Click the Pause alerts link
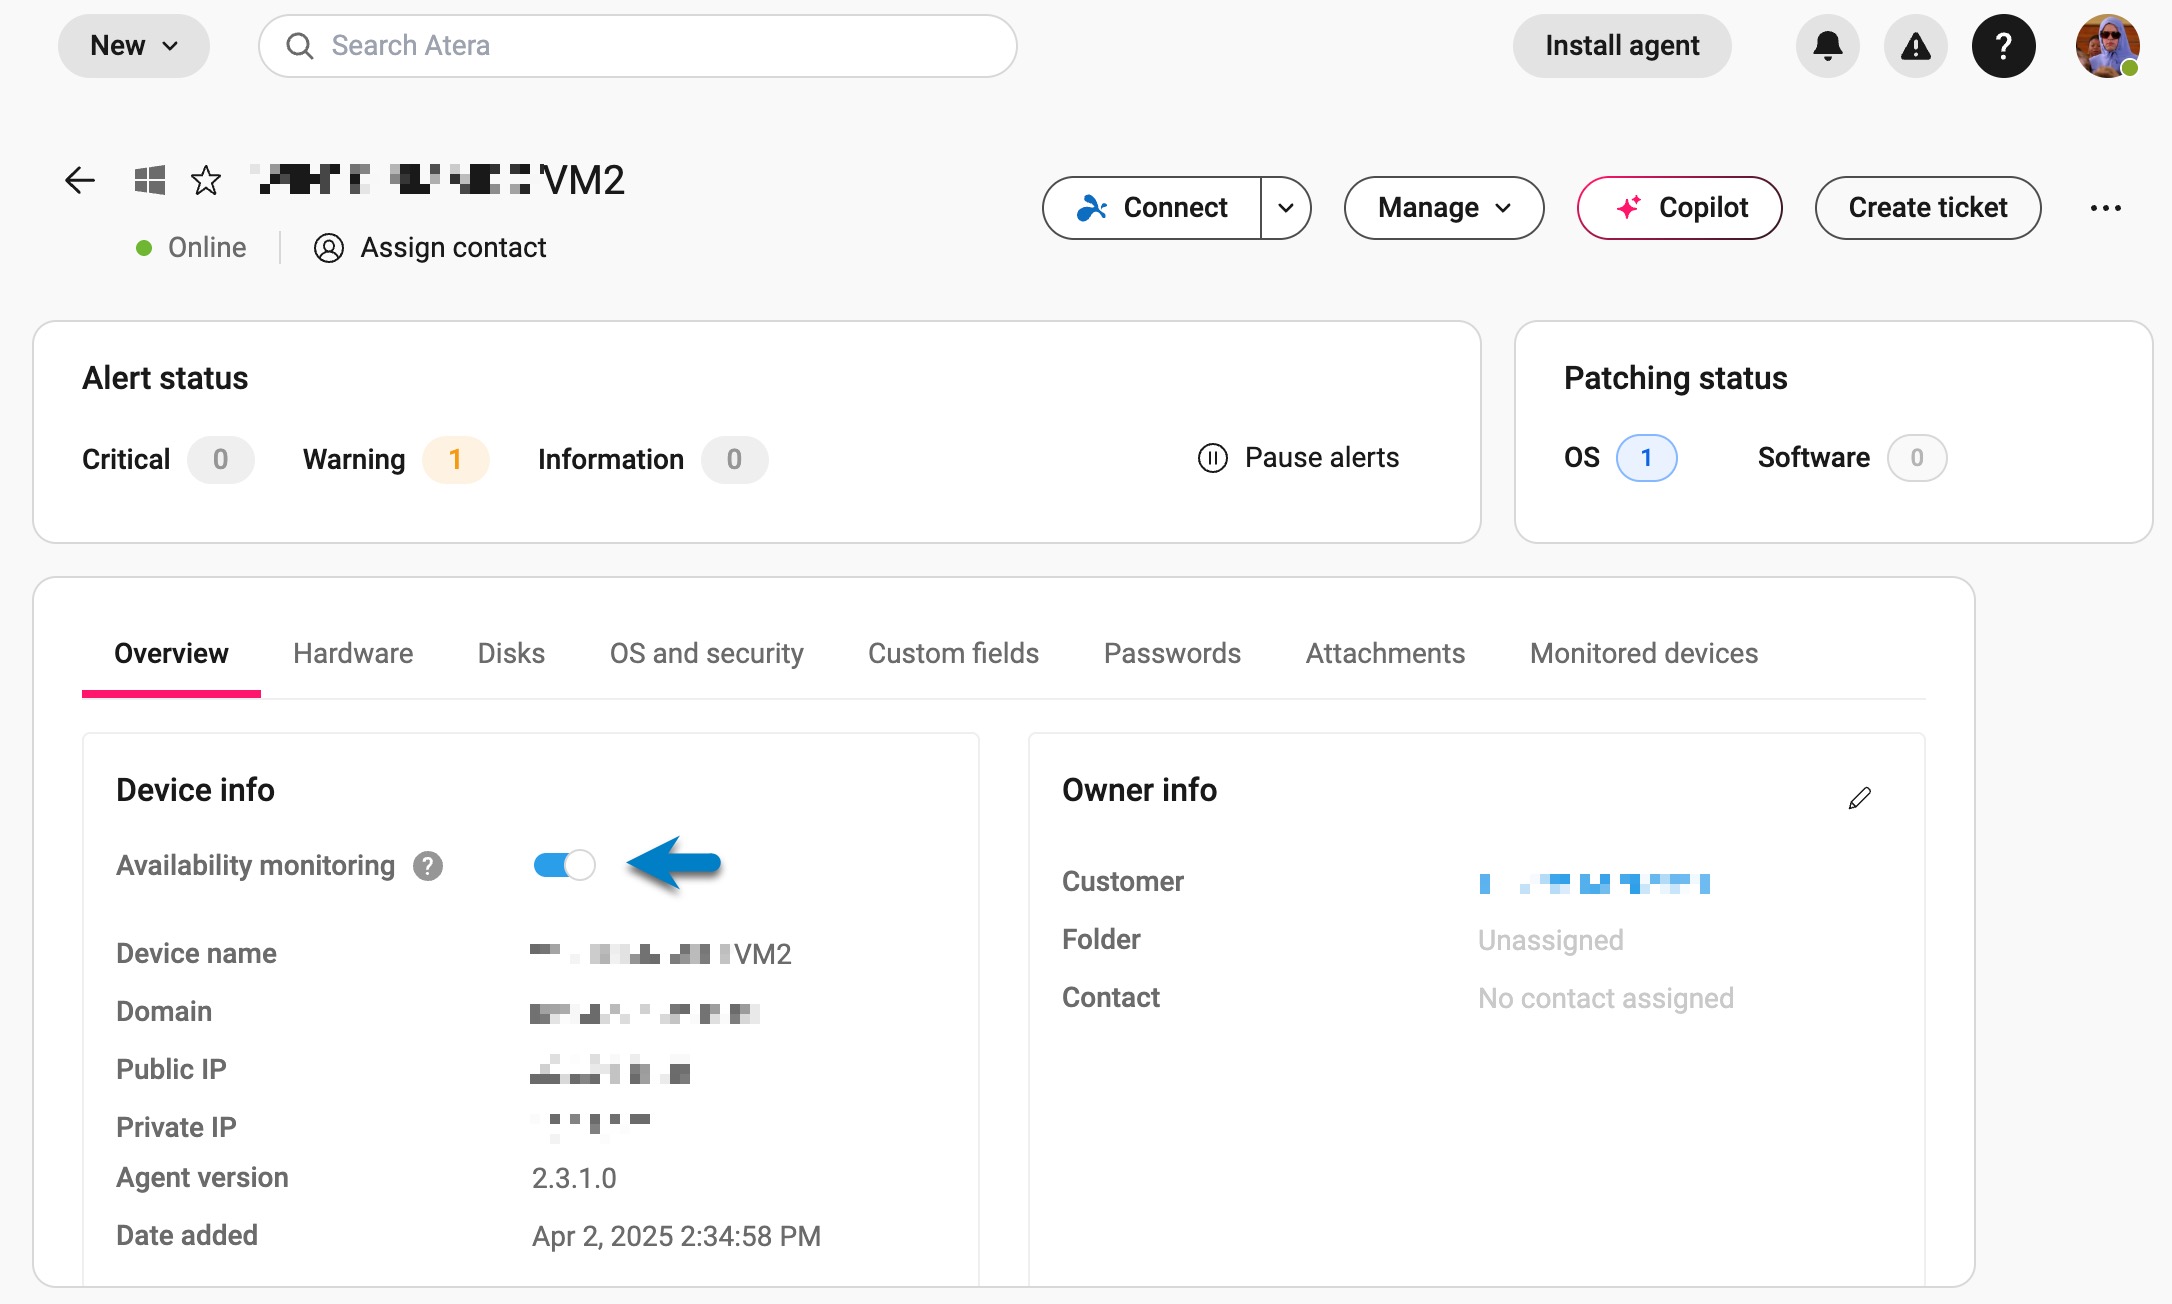Viewport: 2172px width, 1304px height. coord(1322,458)
